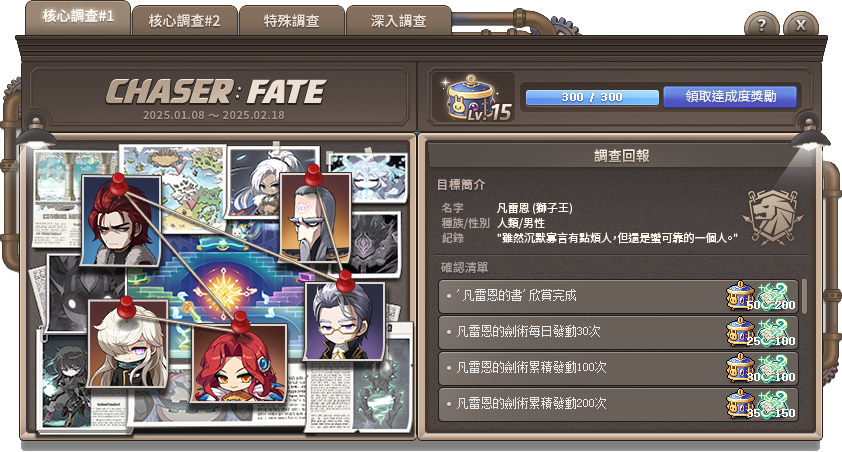Select the '凡雷恩的書' 欣賞完成 checklist row
842x452 pixels.
[x=618, y=296]
